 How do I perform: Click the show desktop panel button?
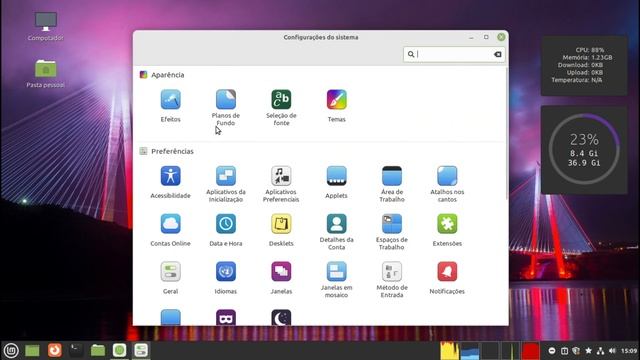click(x=33, y=350)
